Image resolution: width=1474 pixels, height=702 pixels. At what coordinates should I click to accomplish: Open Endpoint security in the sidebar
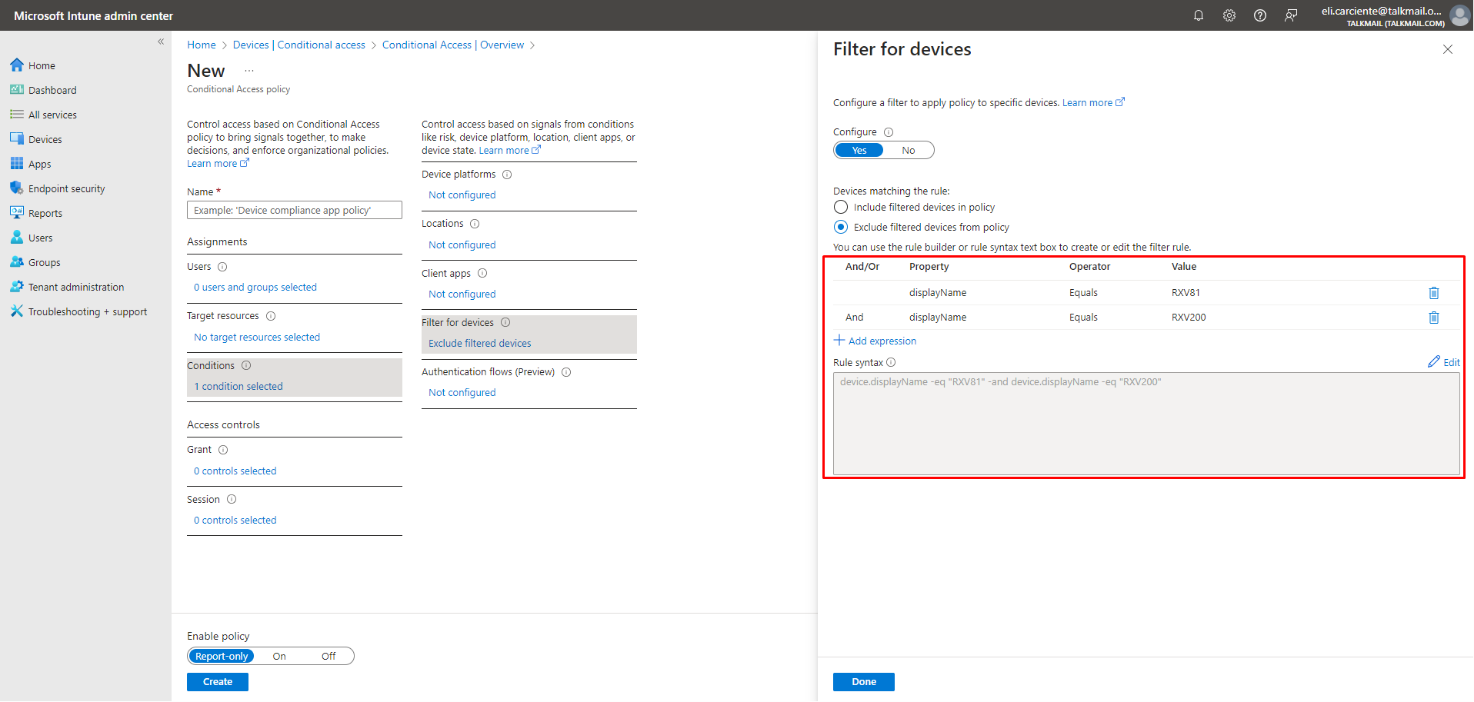click(x=66, y=188)
